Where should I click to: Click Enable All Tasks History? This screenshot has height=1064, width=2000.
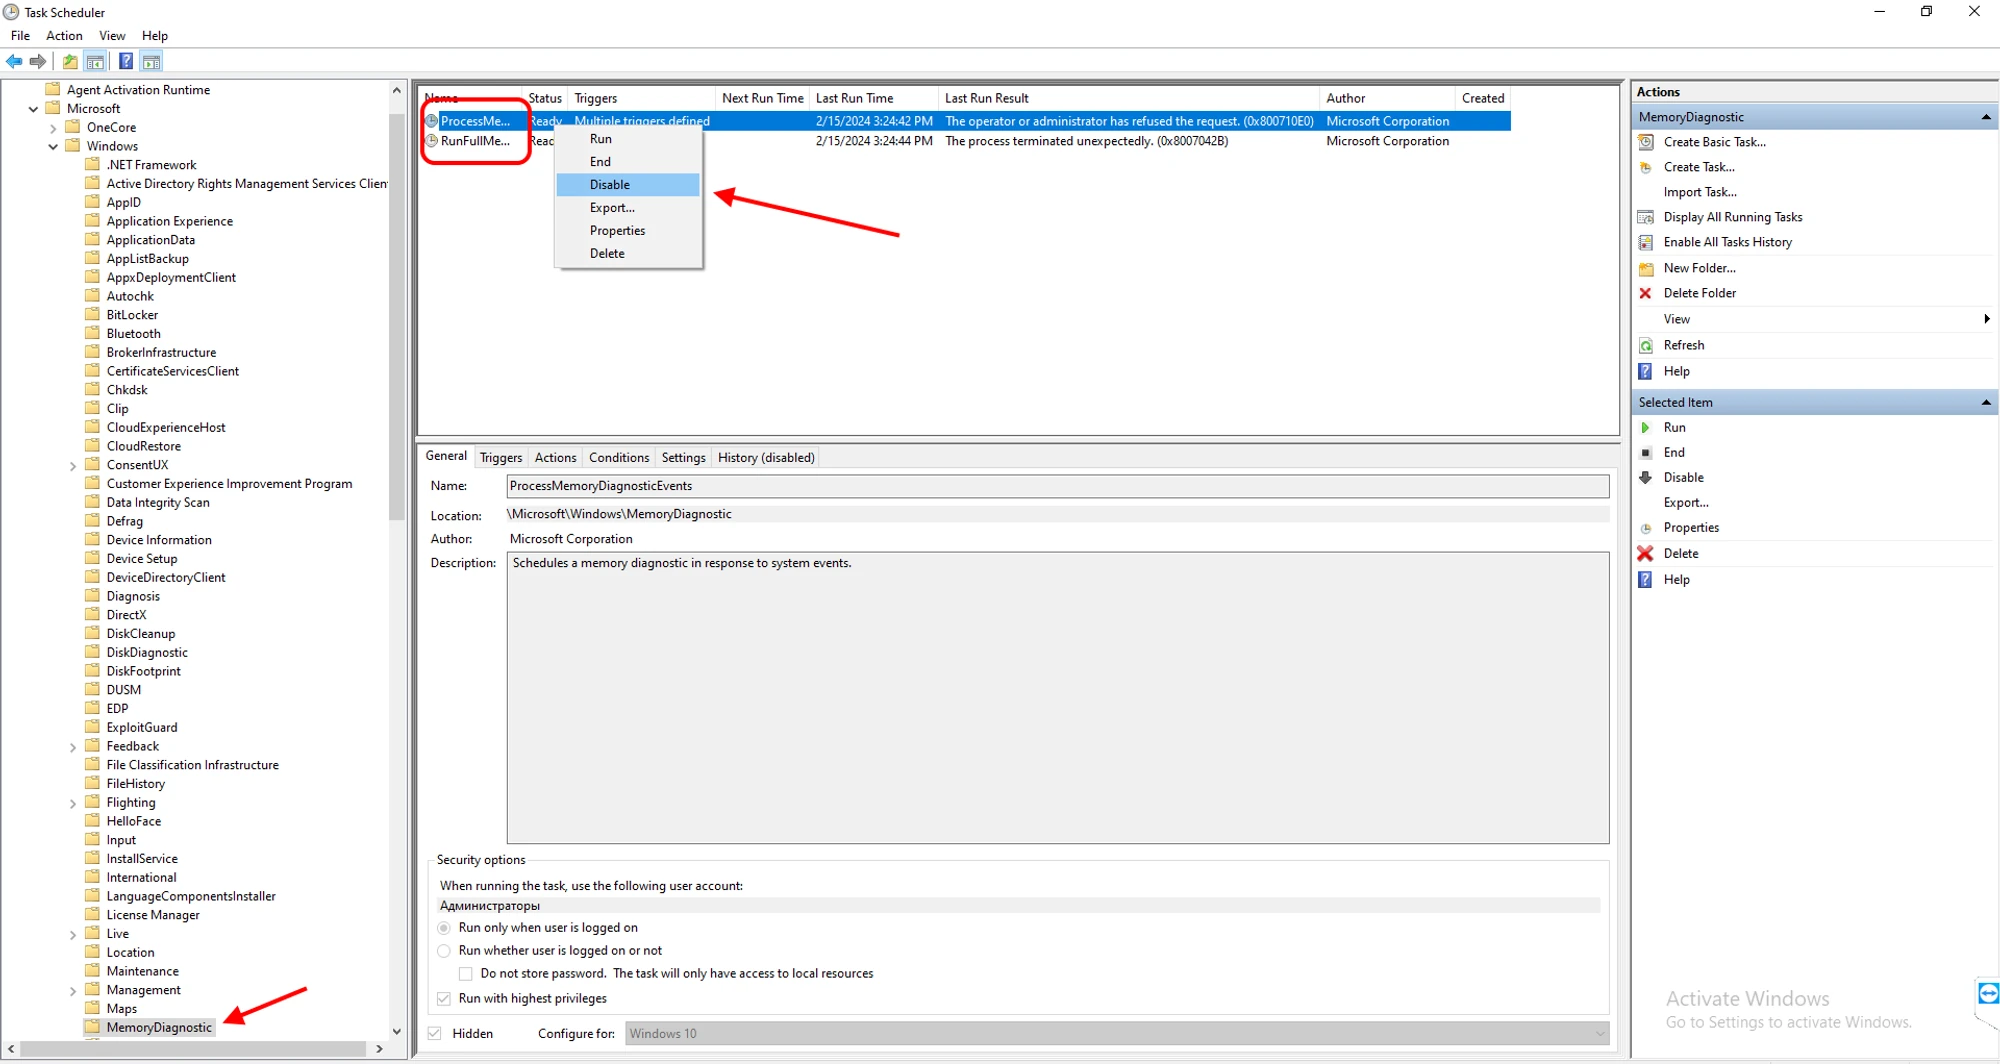[1727, 242]
